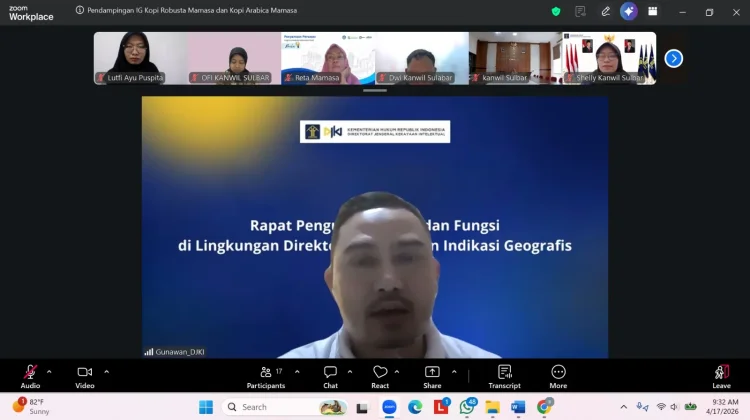Open Google Chrome from taskbar
The width and height of the screenshot is (750, 420).
[x=544, y=407]
